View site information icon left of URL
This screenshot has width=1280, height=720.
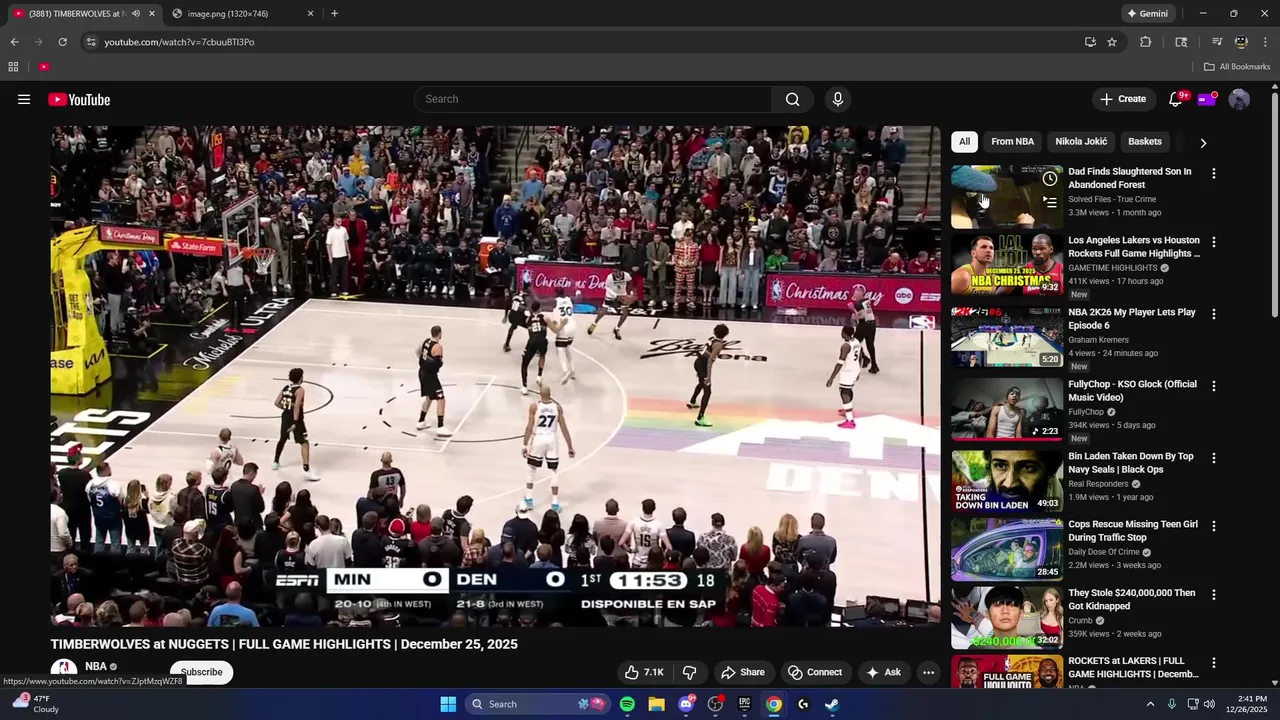pyautogui.click(x=91, y=42)
